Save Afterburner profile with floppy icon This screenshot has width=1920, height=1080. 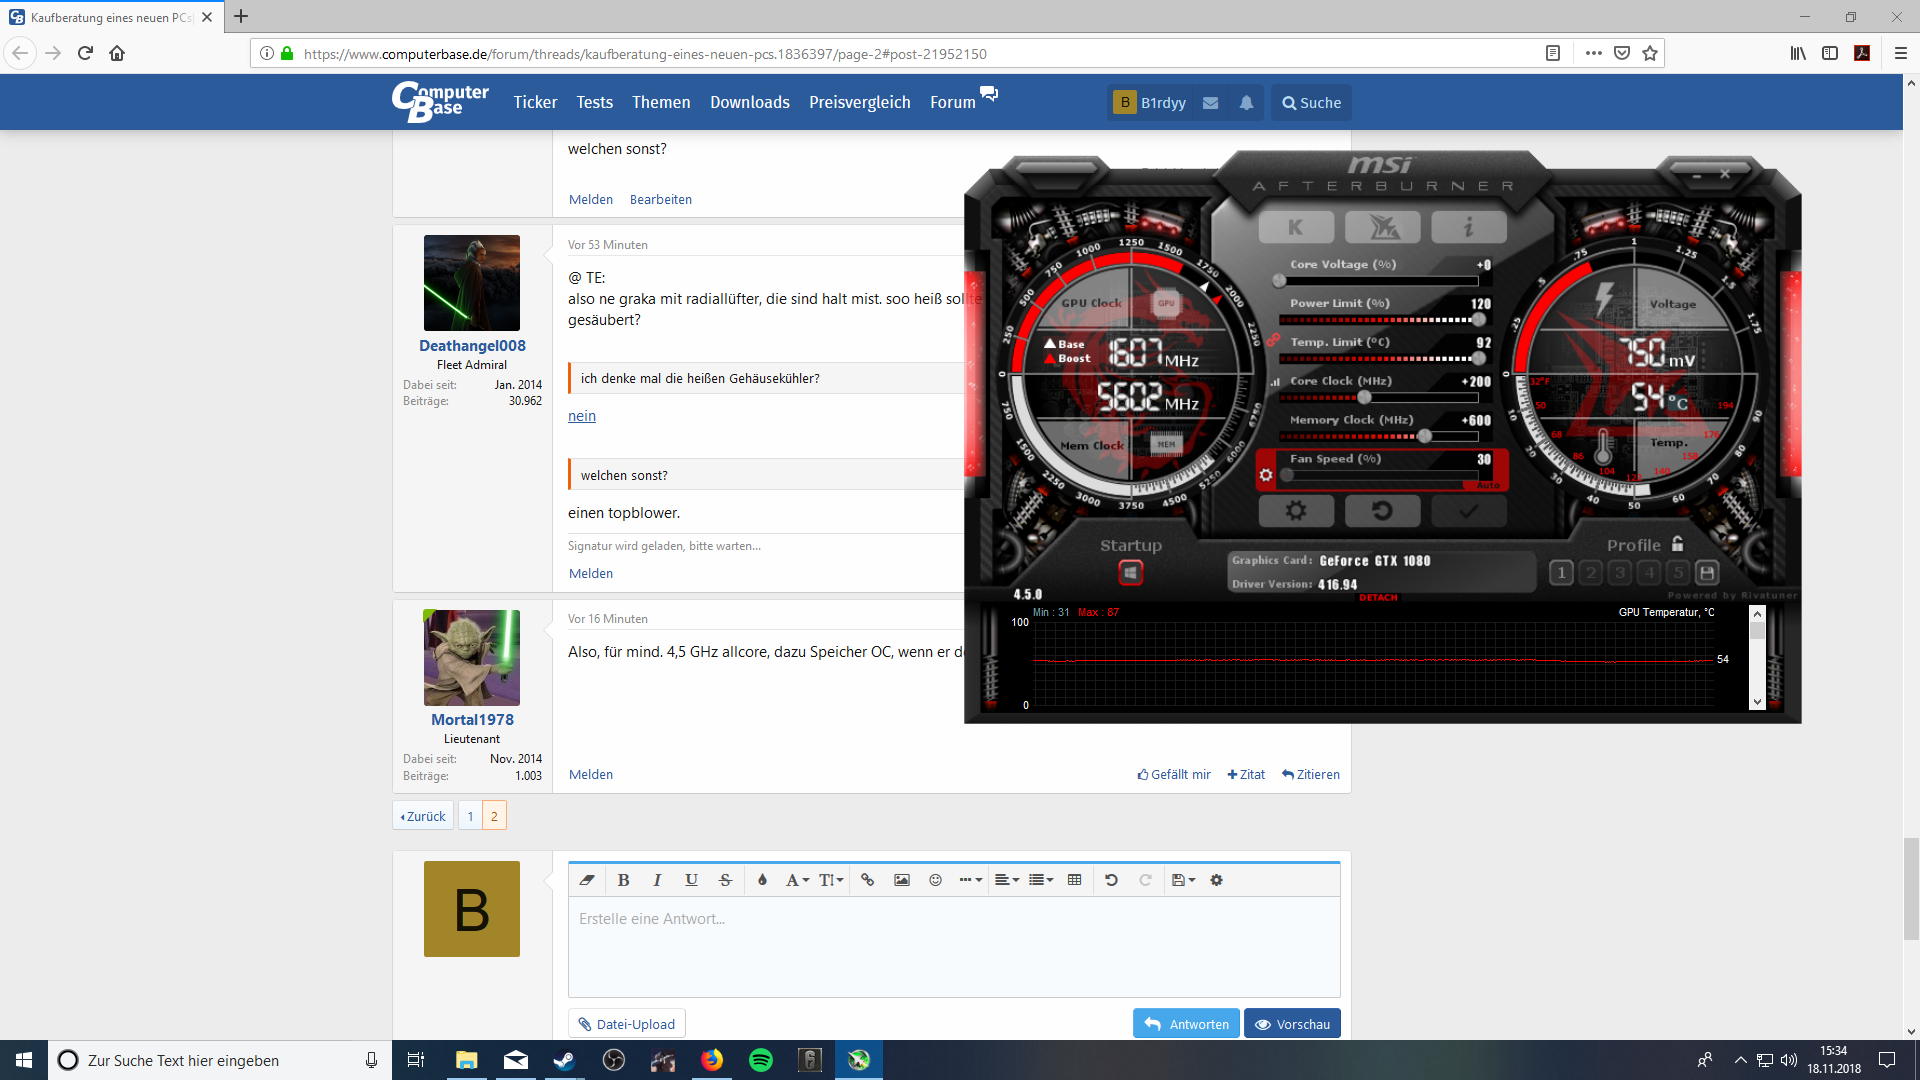point(1707,573)
